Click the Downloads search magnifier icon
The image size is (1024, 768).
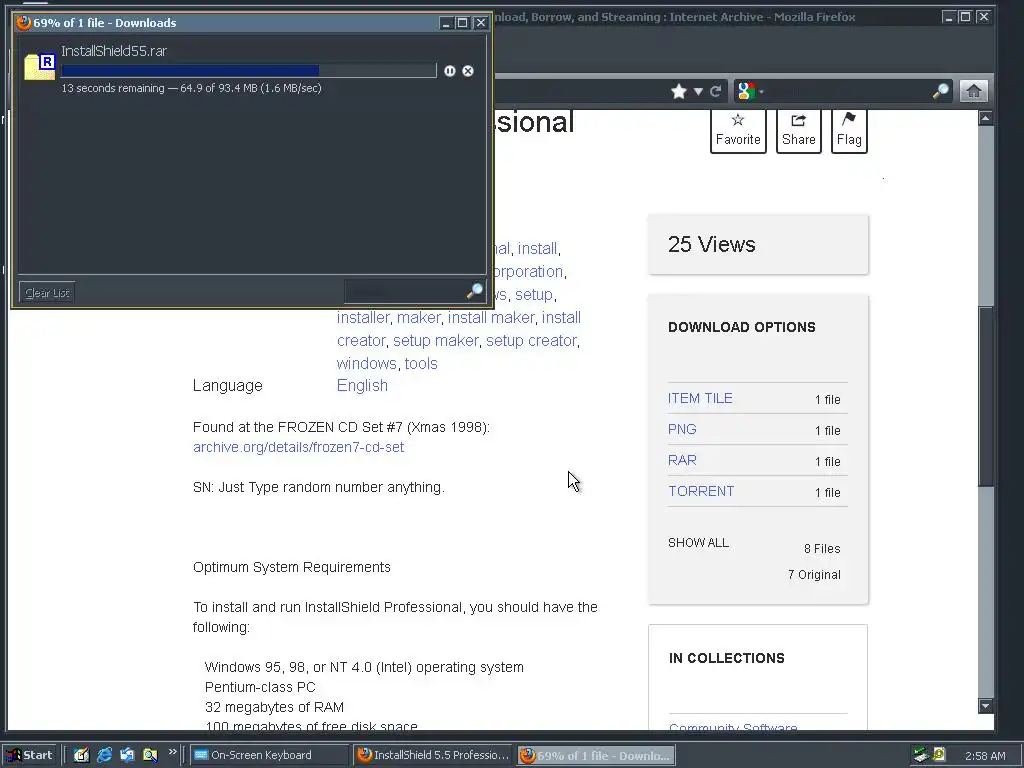point(475,291)
